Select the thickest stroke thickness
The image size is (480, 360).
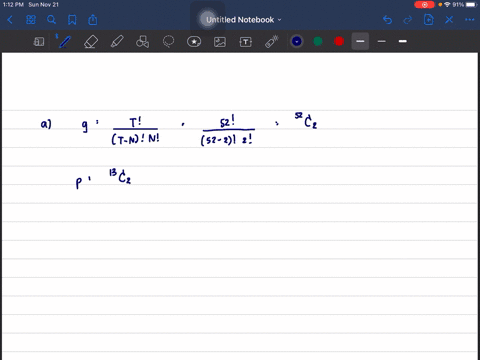[403, 41]
